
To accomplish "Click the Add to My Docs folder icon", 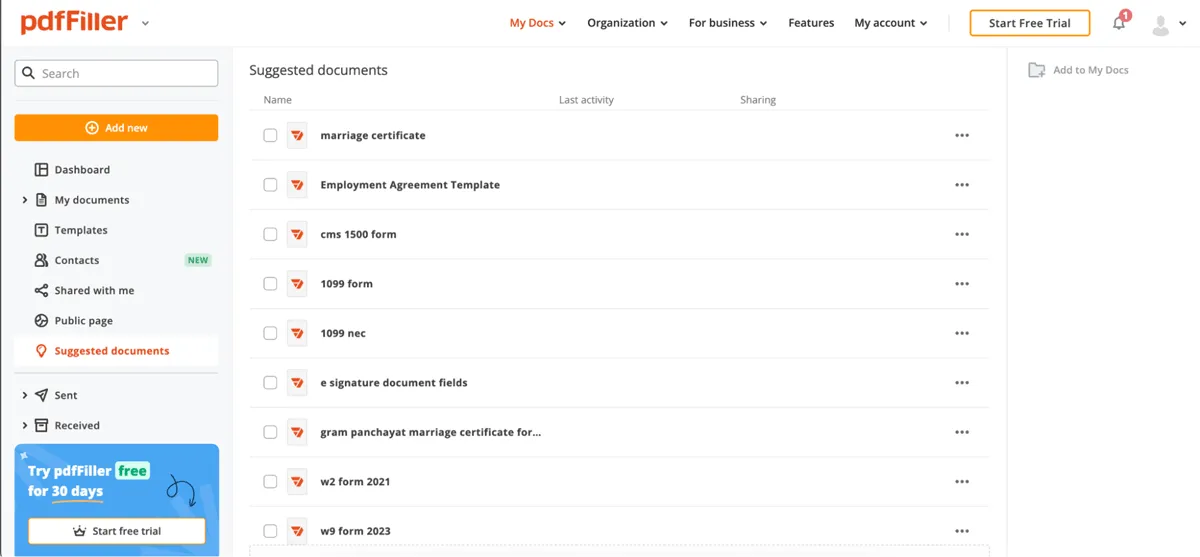I will (1037, 70).
